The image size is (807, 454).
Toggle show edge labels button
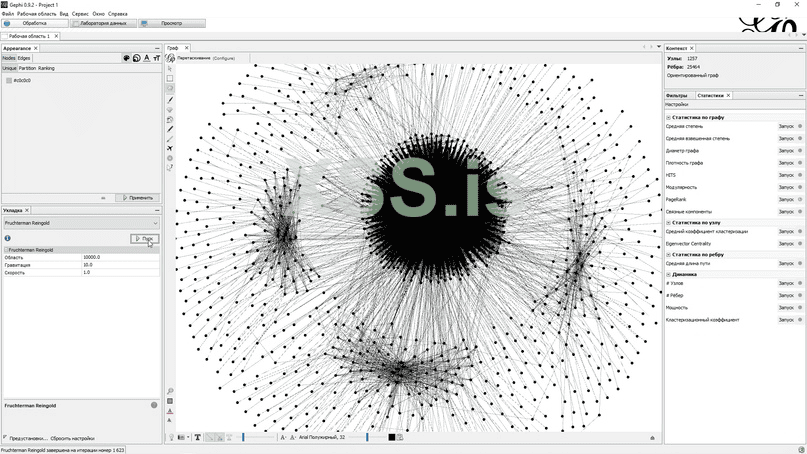tap(230, 438)
